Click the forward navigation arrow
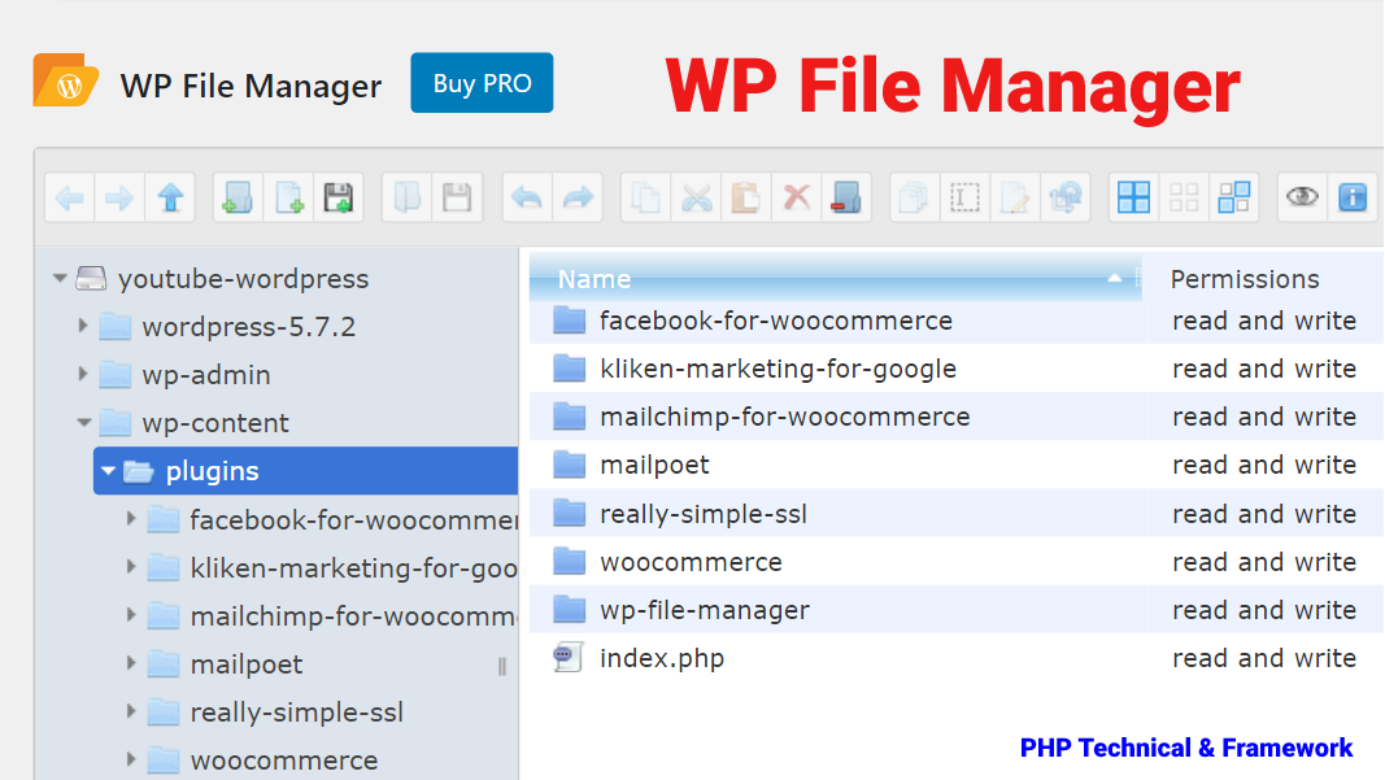 pos(119,197)
